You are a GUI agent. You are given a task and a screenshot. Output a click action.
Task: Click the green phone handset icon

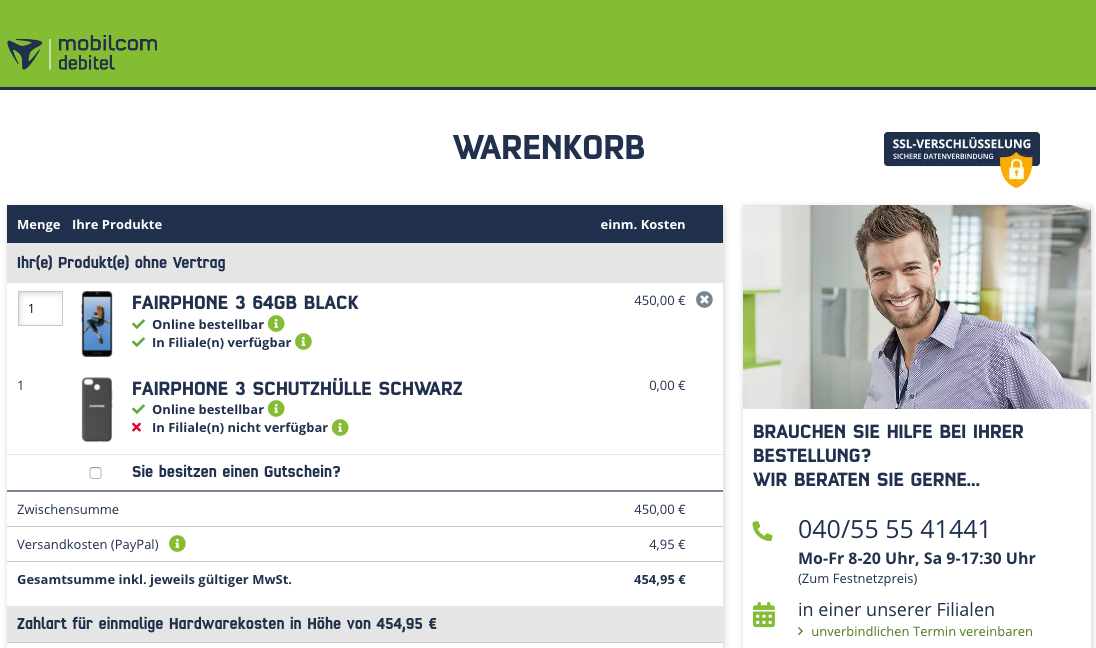pyautogui.click(x=763, y=531)
